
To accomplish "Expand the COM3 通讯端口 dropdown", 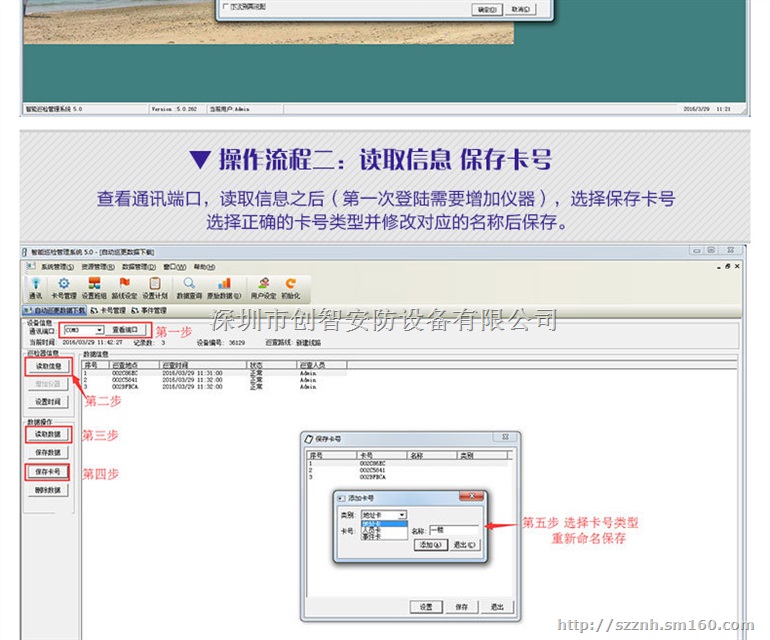I will (x=100, y=330).
